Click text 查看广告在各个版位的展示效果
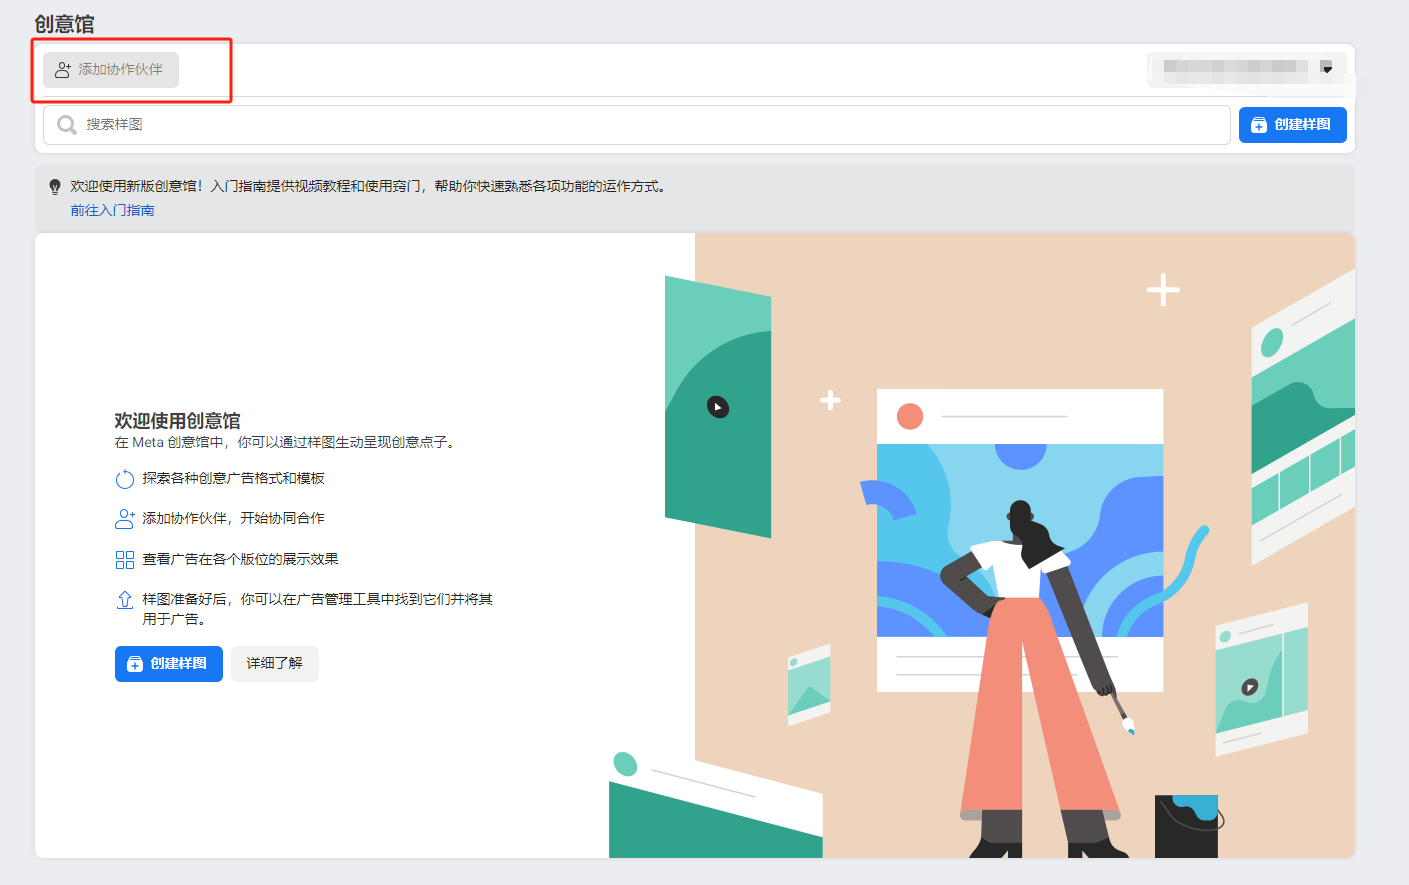This screenshot has width=1409, height=885. coord(240,560)
